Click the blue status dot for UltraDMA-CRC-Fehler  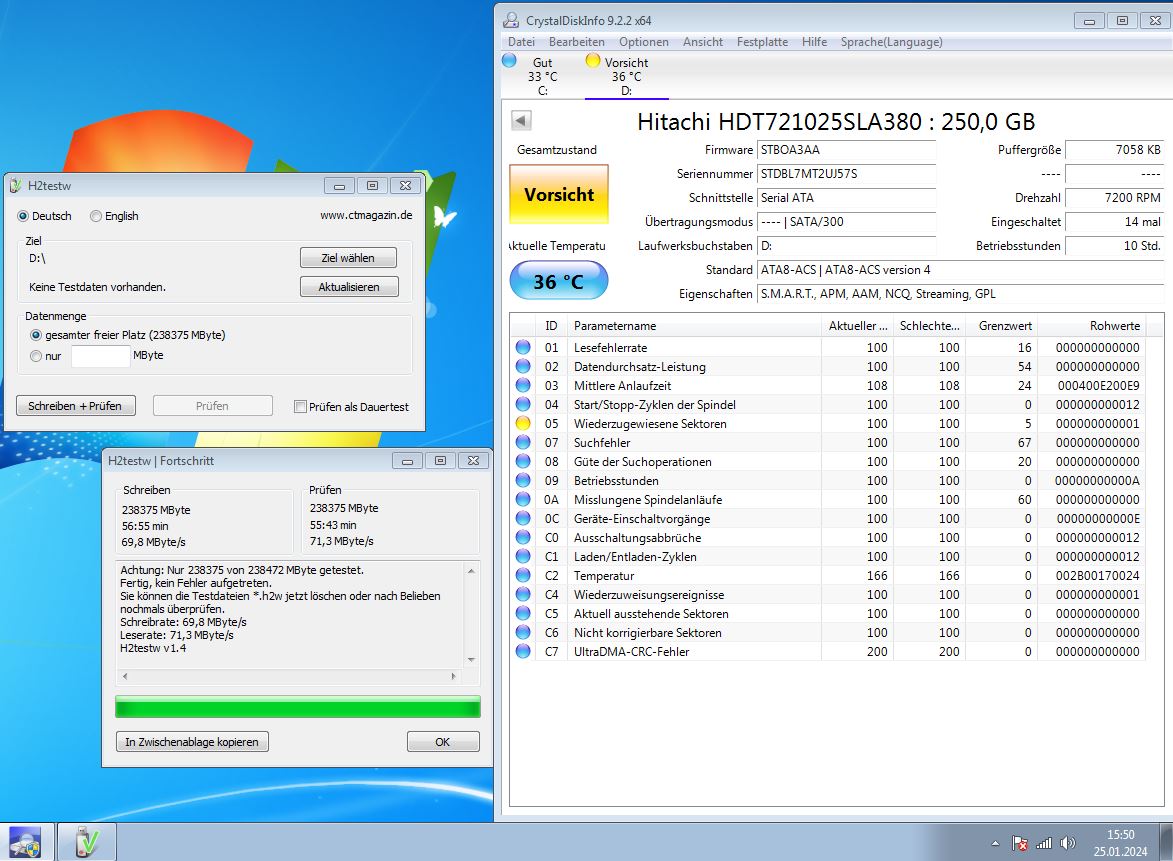point(523,652)
